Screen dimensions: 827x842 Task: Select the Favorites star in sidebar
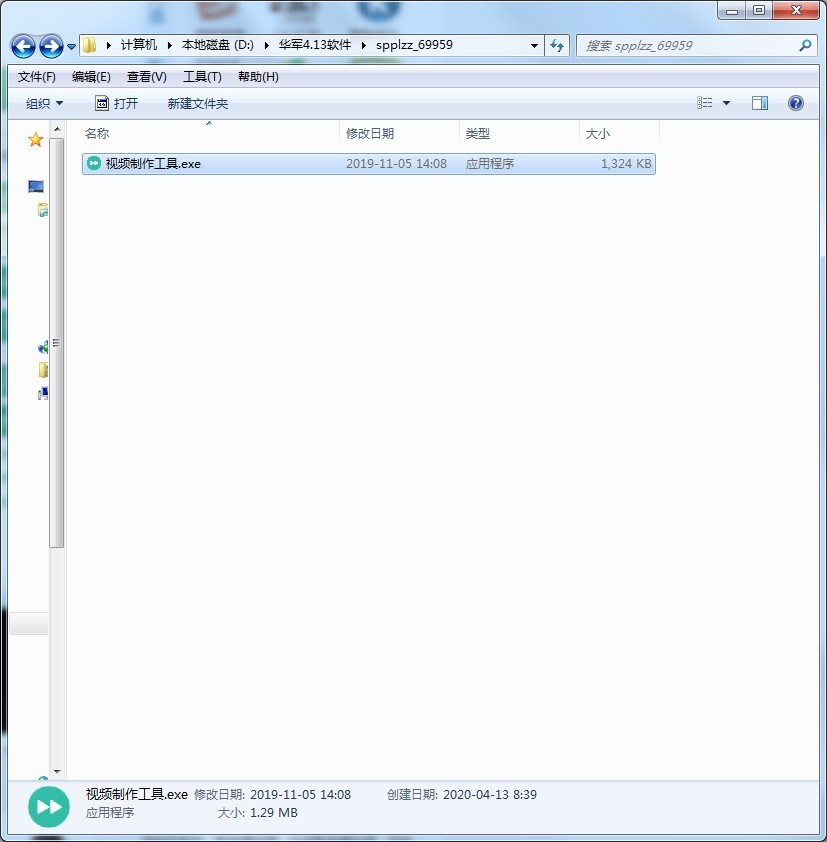35,140
